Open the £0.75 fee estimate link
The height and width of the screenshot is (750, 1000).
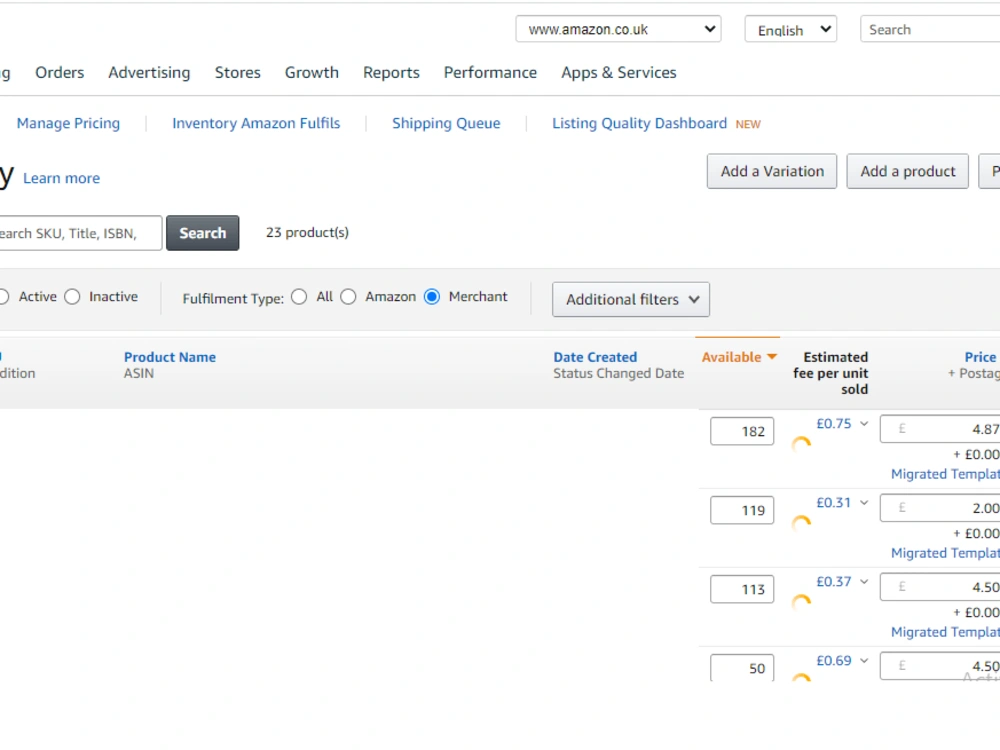point(834,423)
